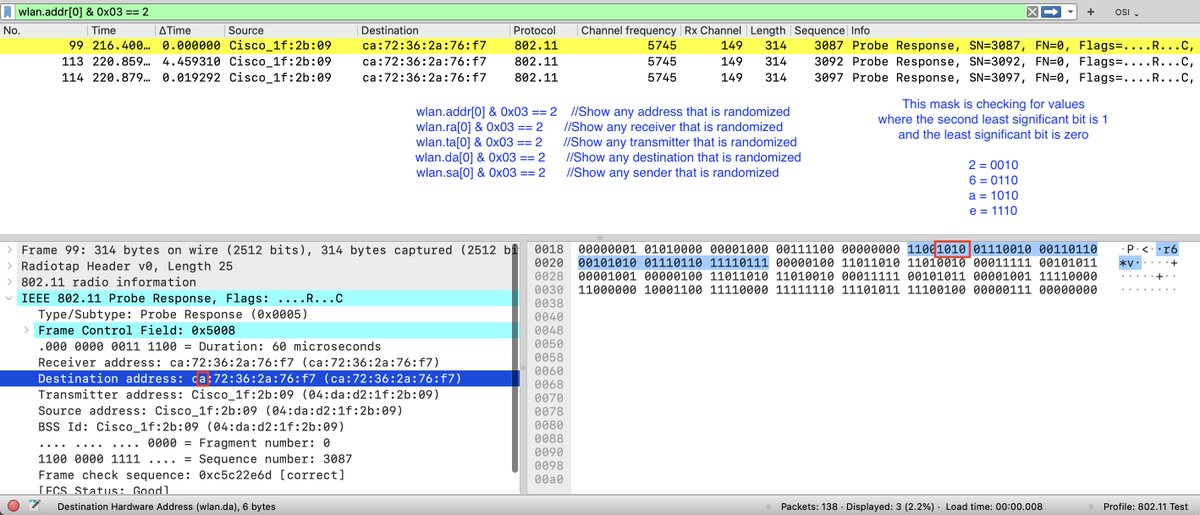Screen dimensions: 1200x515
Task: Sort packets by Time column header
Action: (x=121, y=31)
